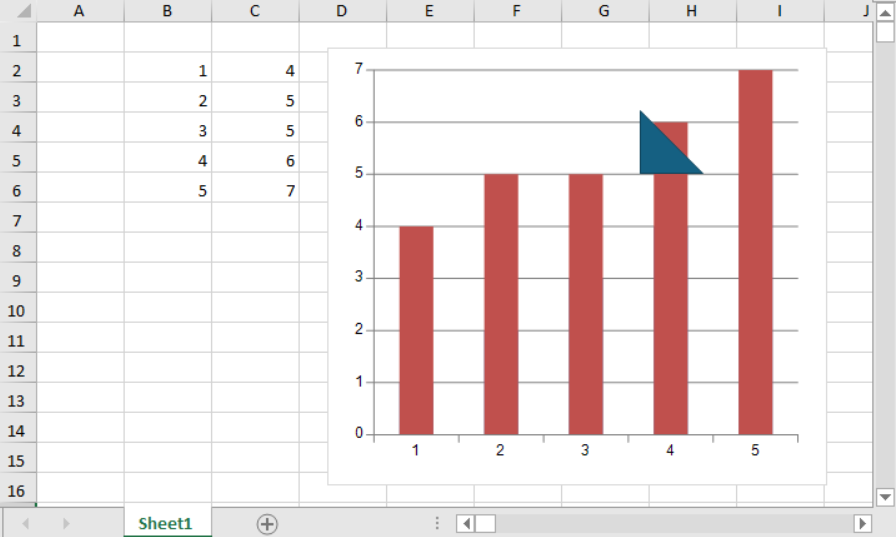Image resolution: width=896 pixels, height=537 pixels.
Task: Click horizontal scrollbar left arrow
Action: click(x=465, y=524)
